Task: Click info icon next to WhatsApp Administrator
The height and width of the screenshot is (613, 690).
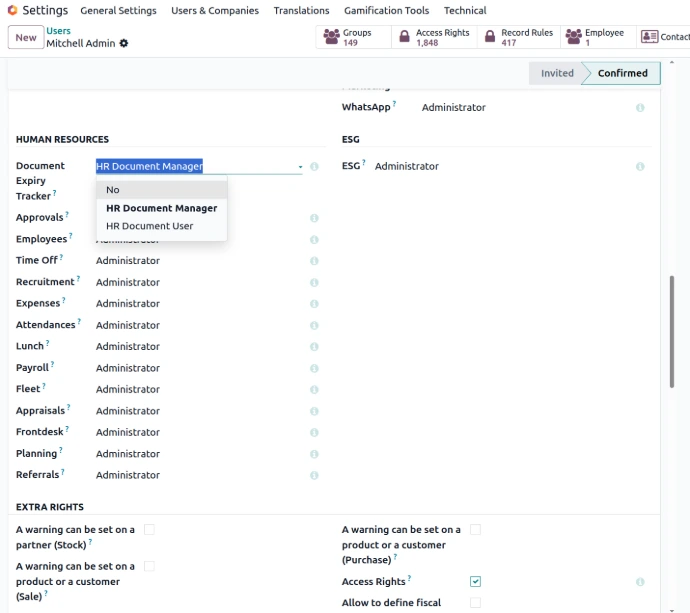Action: (640, 108)
